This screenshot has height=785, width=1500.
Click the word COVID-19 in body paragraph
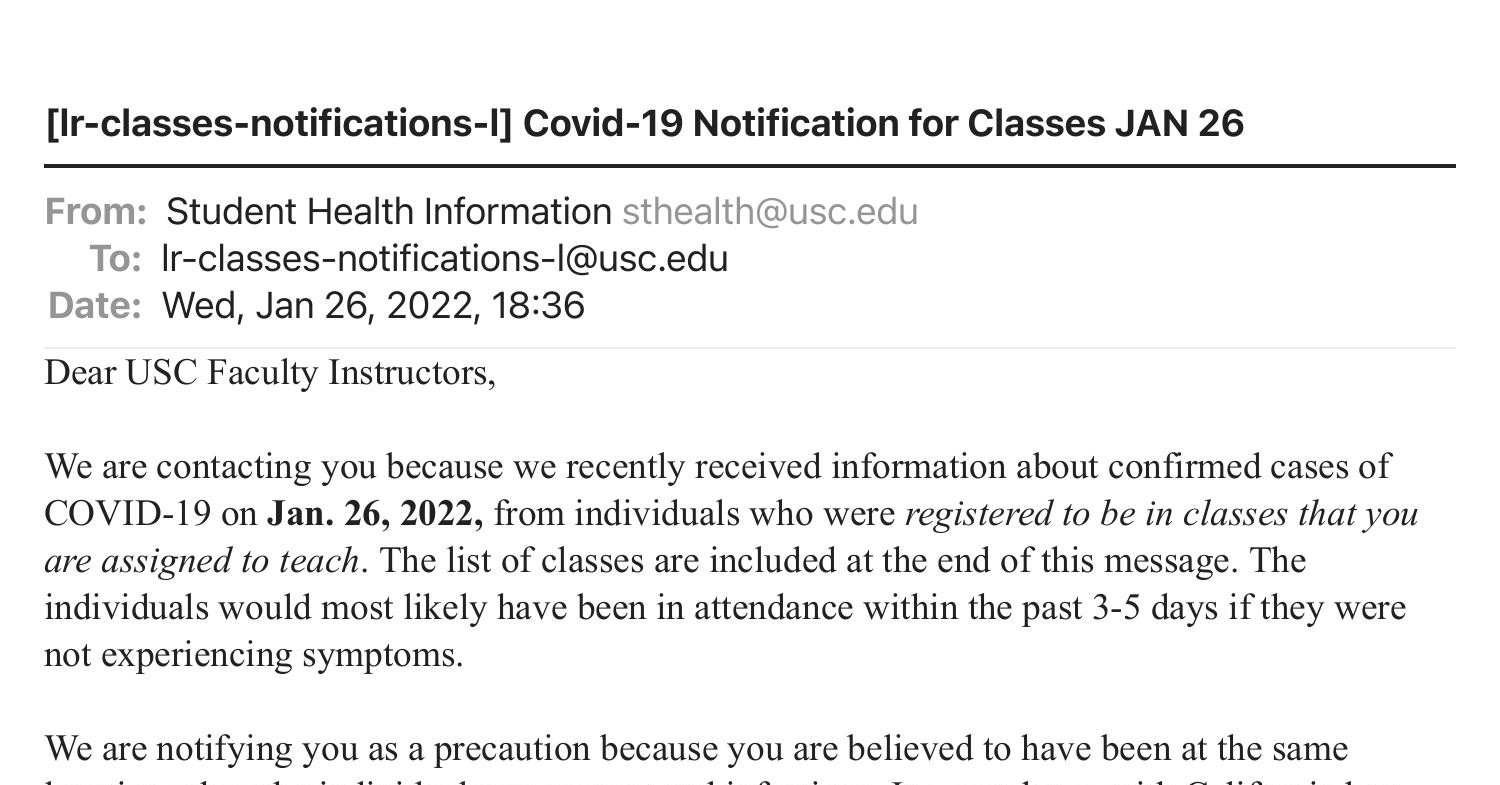point(128,514)
